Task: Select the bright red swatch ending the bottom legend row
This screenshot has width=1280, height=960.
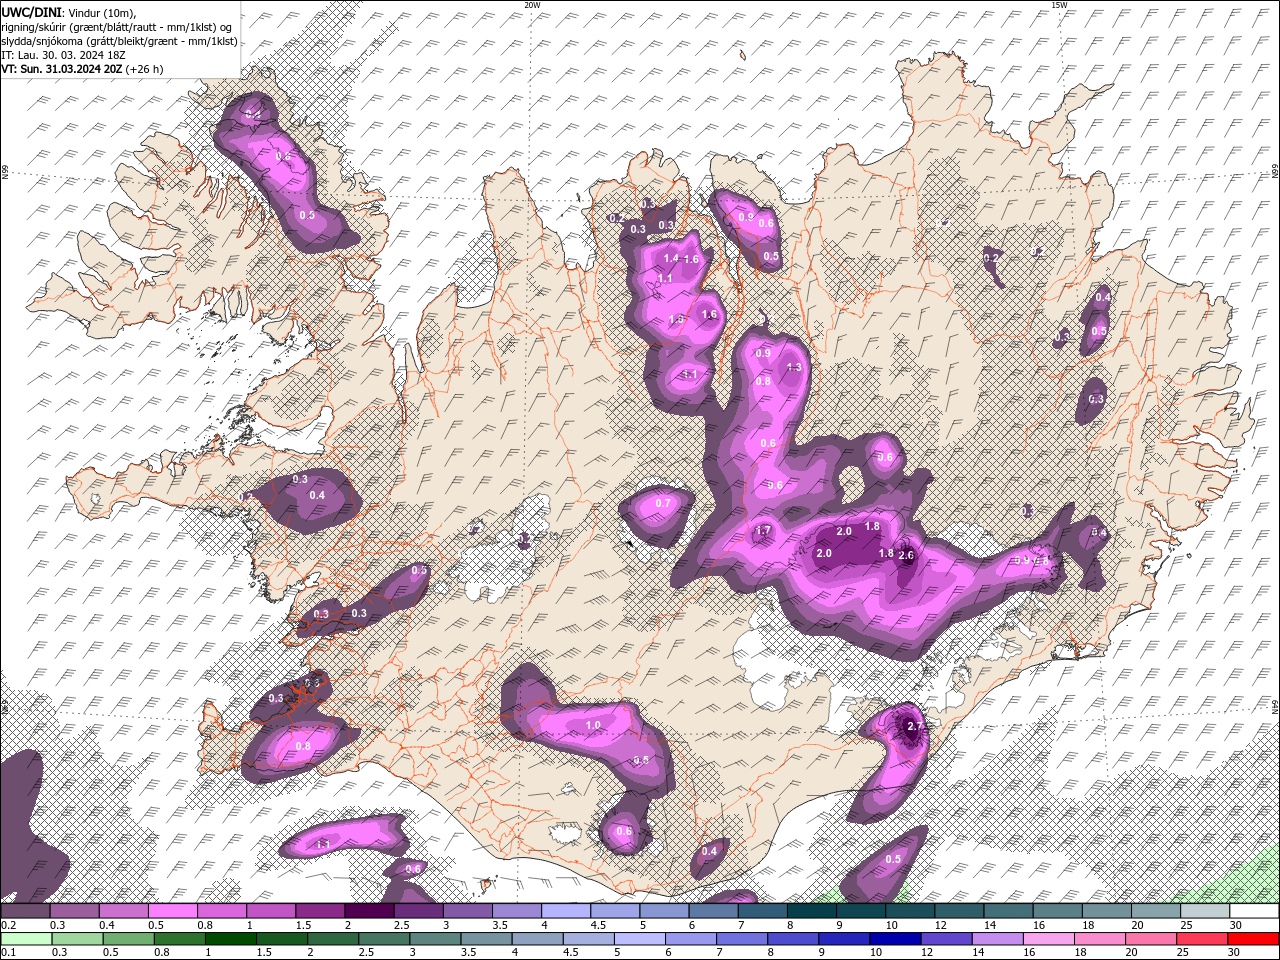Action: [x=1253, y=939]
